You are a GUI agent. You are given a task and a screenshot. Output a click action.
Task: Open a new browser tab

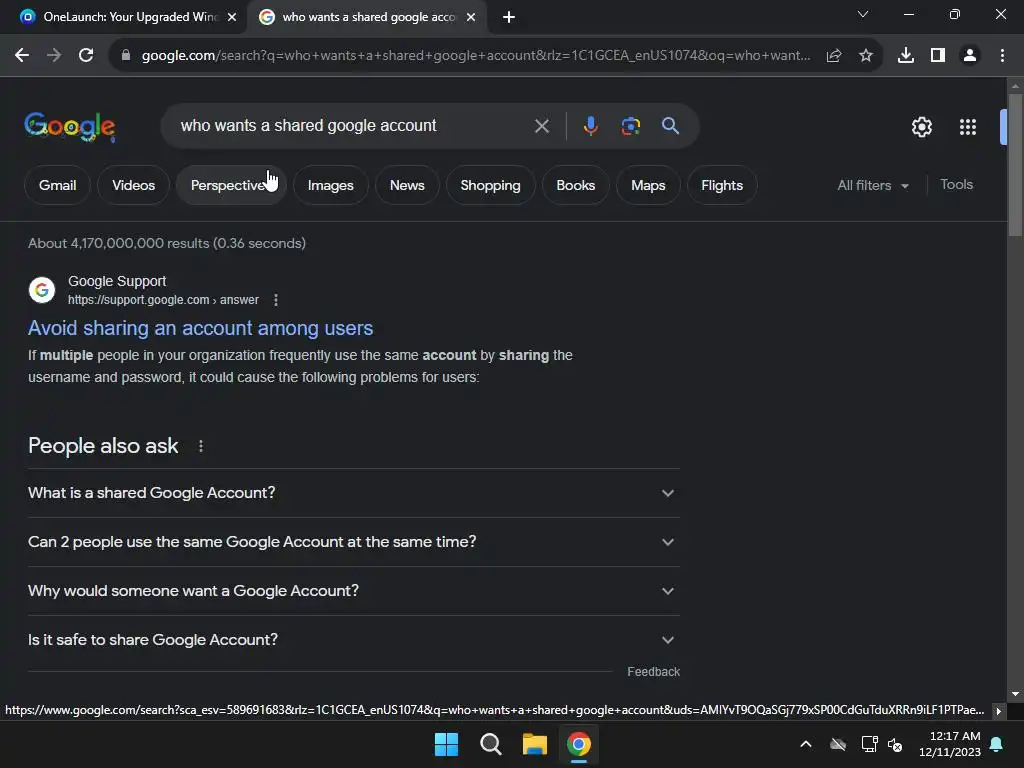point(509,17)
